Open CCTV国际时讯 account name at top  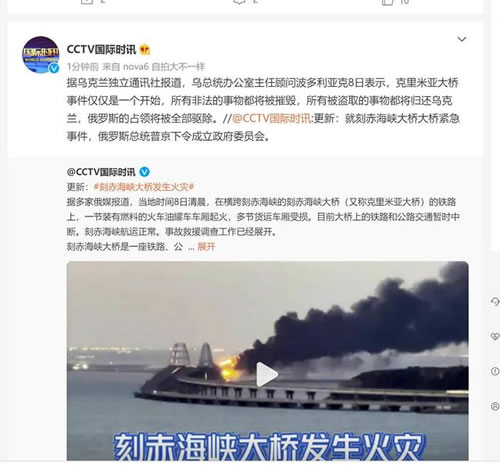tap(101, 50)
